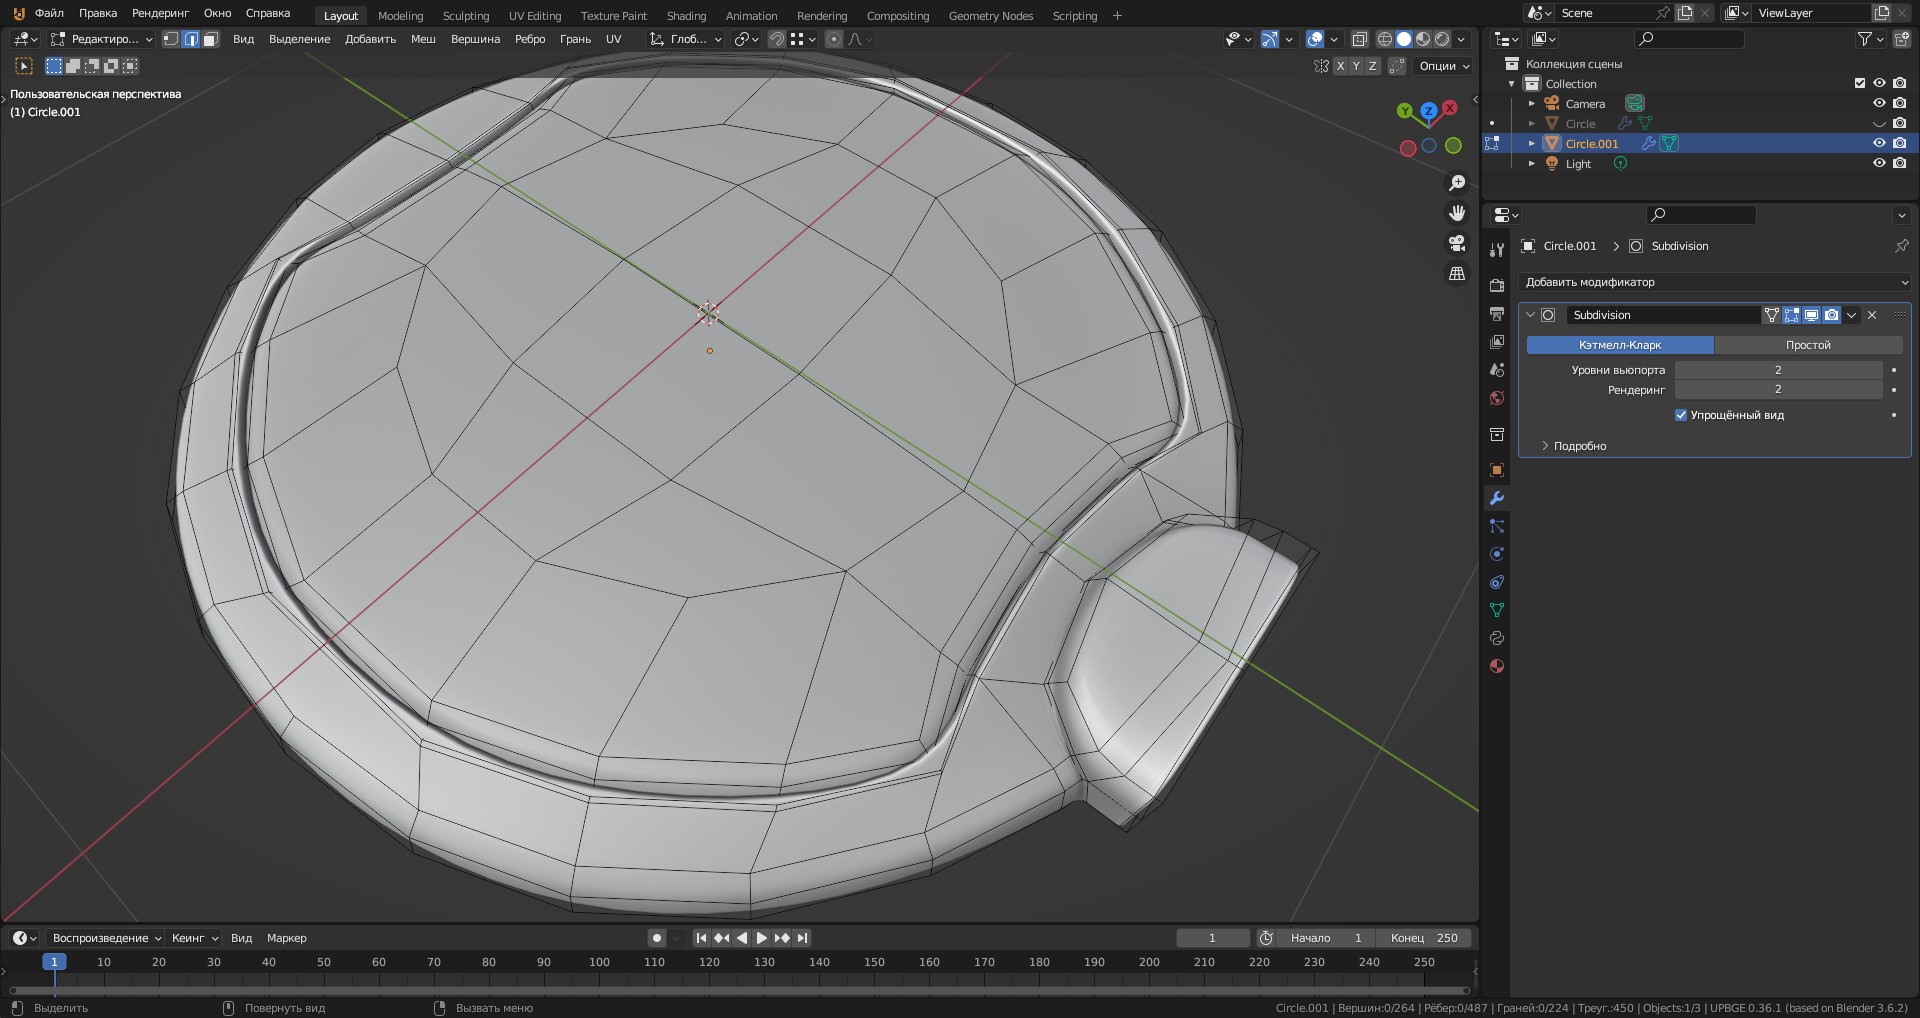Play the animation forward

pyautogui.click(x=761, y=938)
